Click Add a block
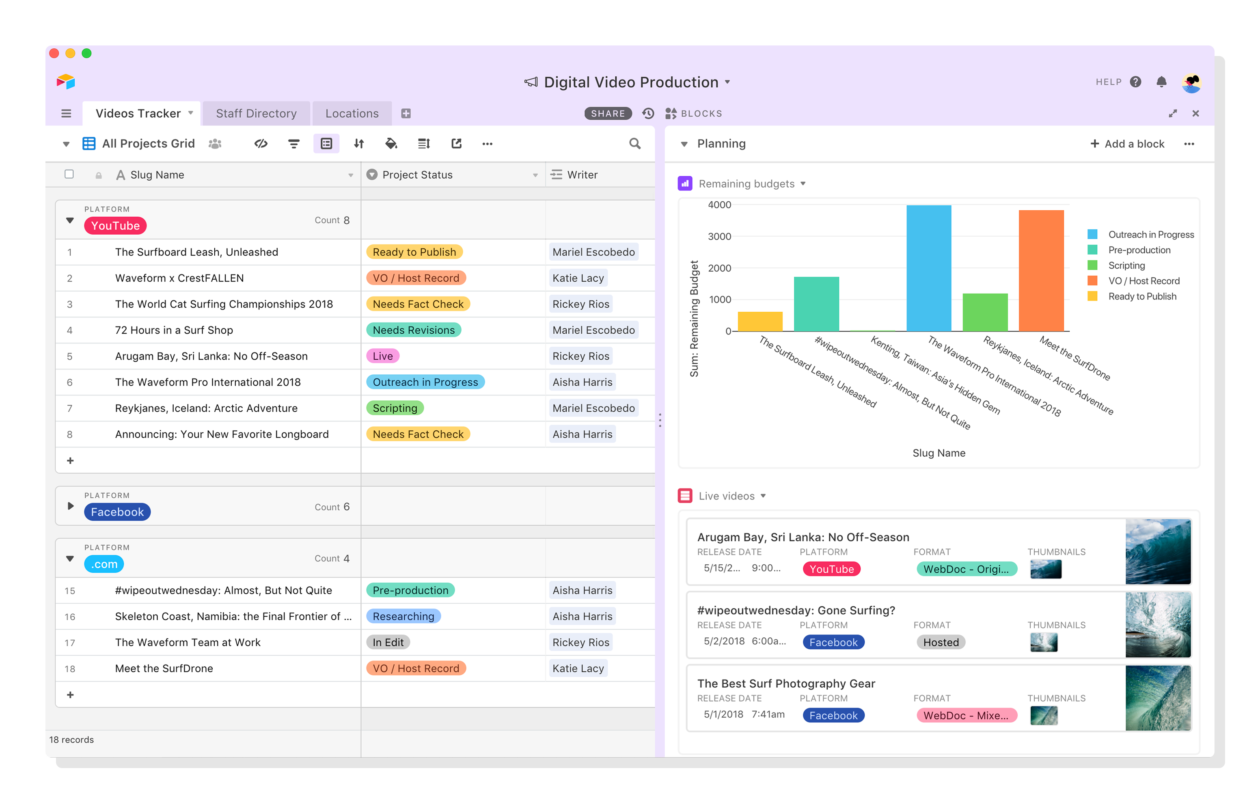The height and width of the screenshot is (803, 1260). pos(1127,144)
